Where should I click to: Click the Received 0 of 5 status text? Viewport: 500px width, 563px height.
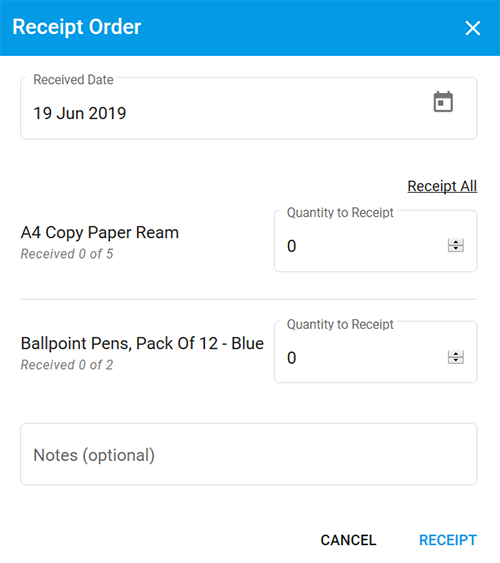(x=67, y=254)
